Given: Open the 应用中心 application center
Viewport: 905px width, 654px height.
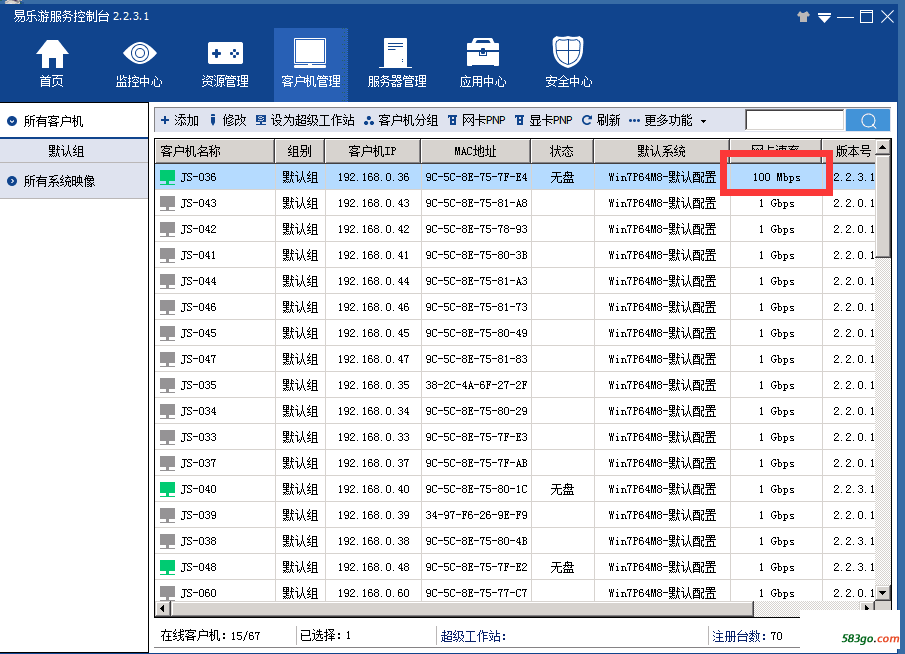Looking at the screenshot, I should (483, 63).
